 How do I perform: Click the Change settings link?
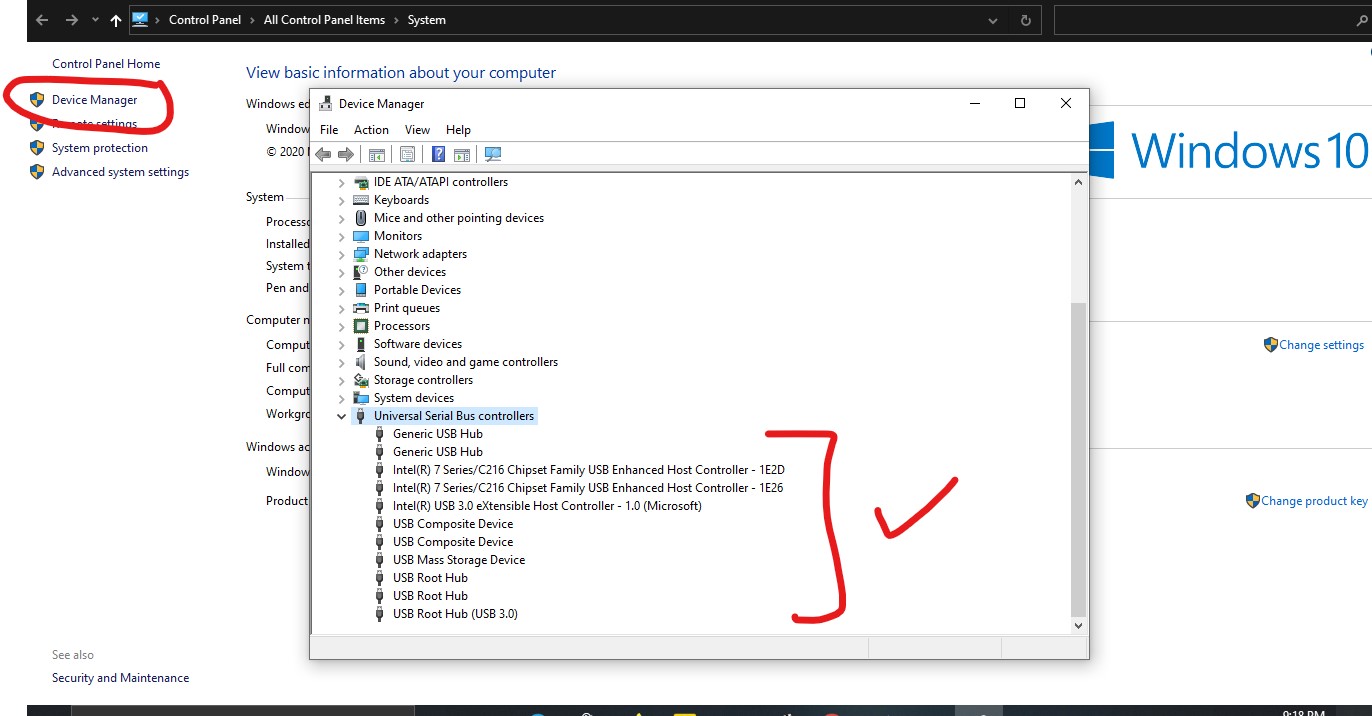click(1321, 345)
